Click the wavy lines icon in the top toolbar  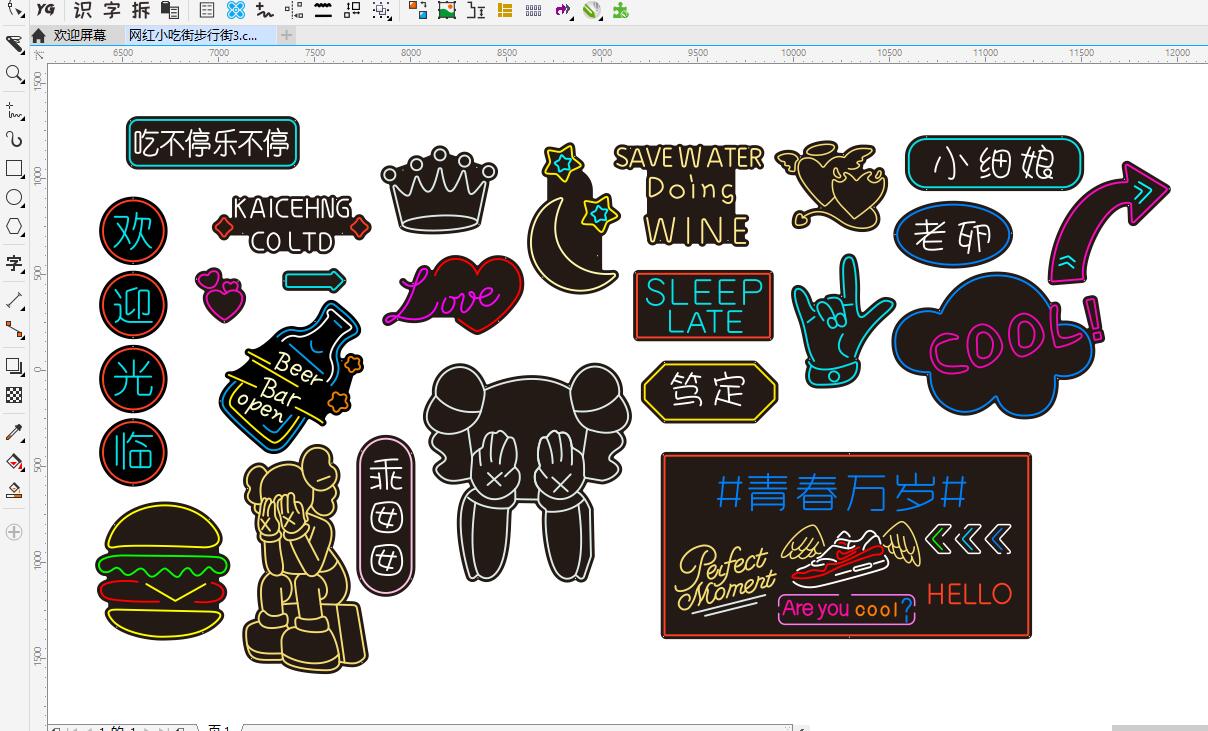[323, 10]
